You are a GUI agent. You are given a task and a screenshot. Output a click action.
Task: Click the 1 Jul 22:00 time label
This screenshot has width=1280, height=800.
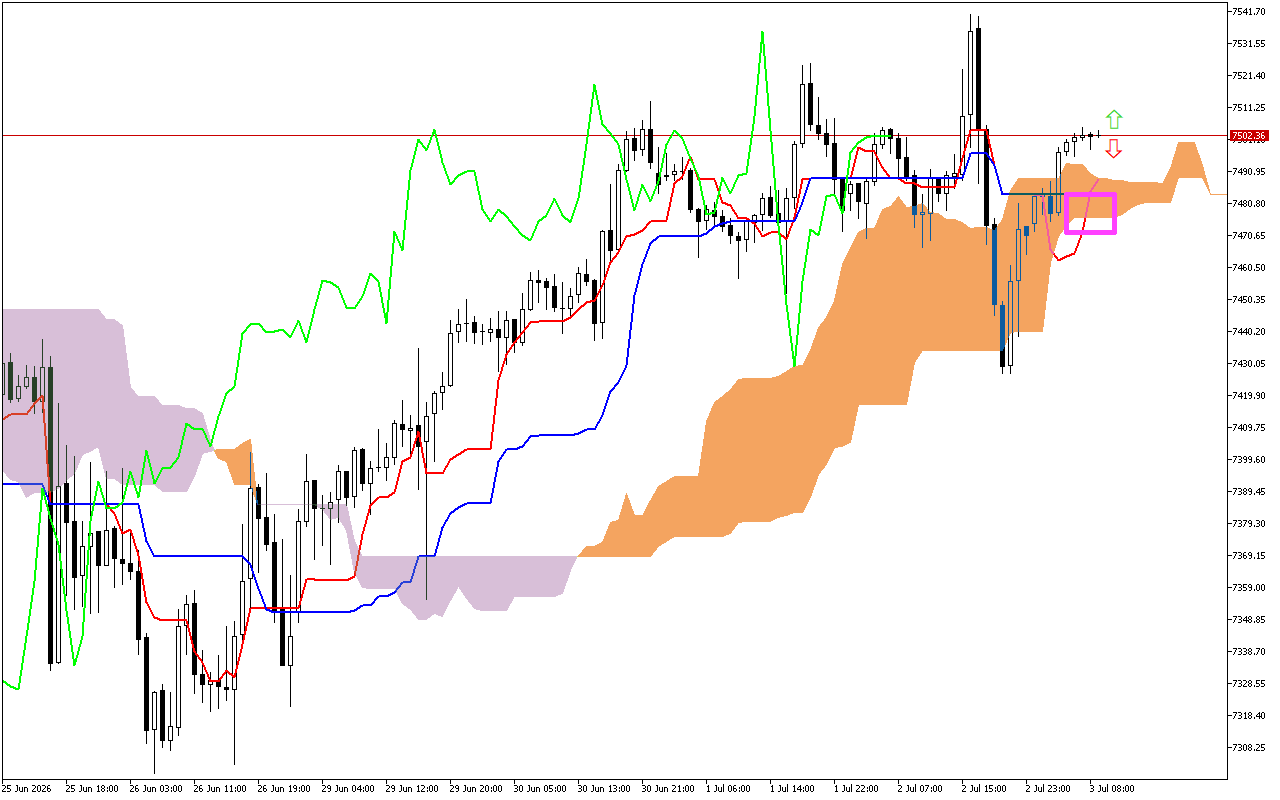click(856, 788)
